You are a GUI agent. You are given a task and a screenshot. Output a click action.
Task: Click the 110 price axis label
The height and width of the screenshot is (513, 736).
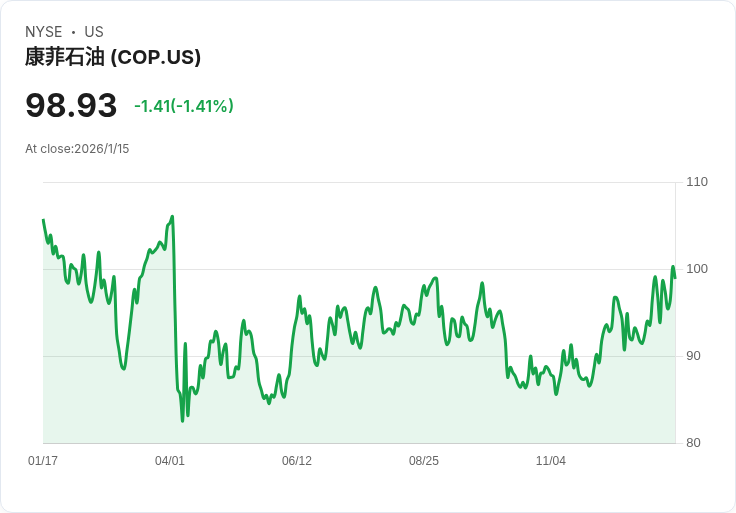[697, 182]
